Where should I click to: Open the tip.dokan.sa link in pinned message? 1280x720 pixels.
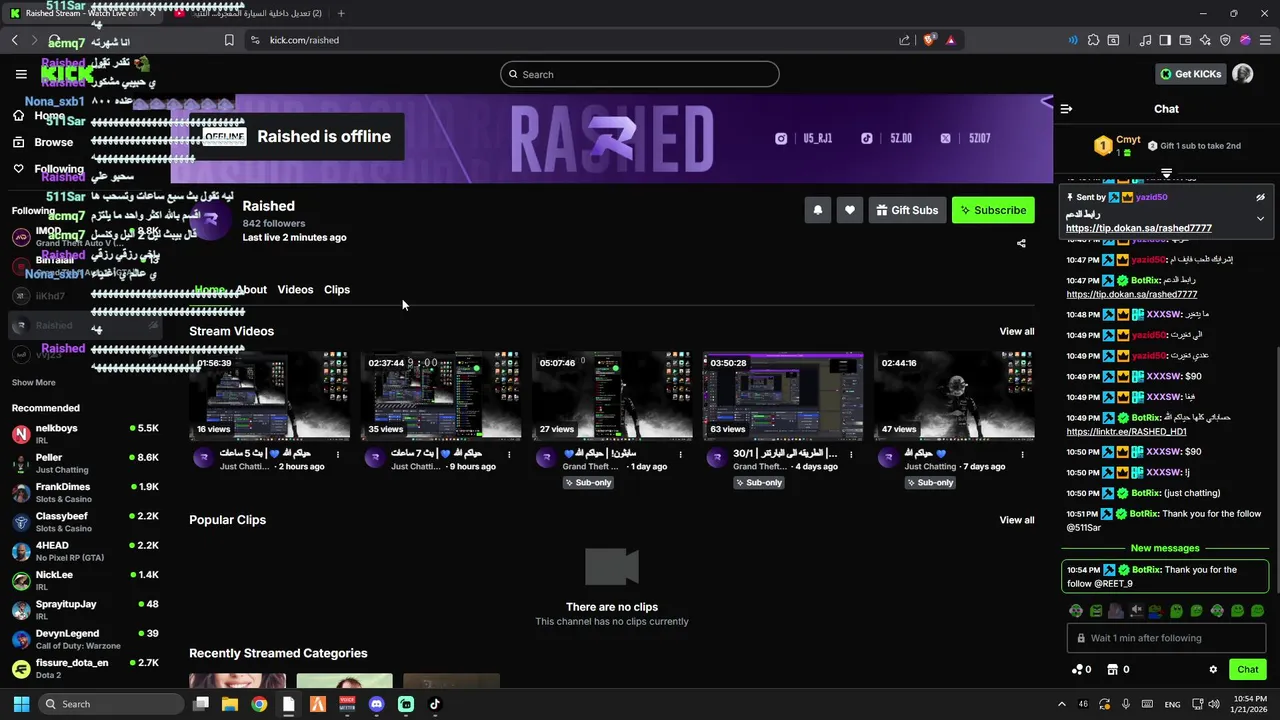(x=1139, y=228)
